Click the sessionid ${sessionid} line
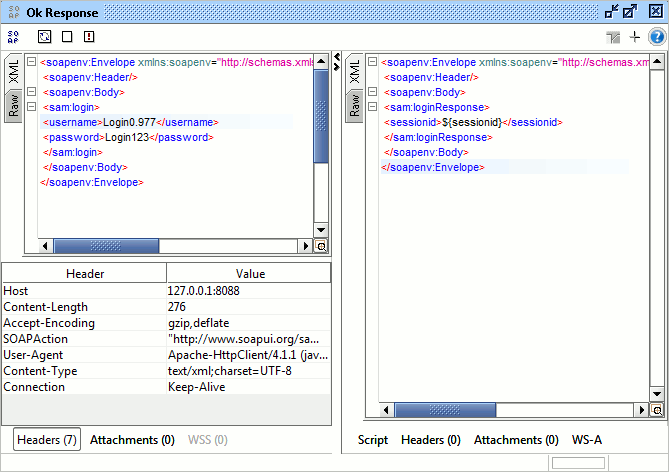Viewport: 669px width, 472px height. (473, 122)
